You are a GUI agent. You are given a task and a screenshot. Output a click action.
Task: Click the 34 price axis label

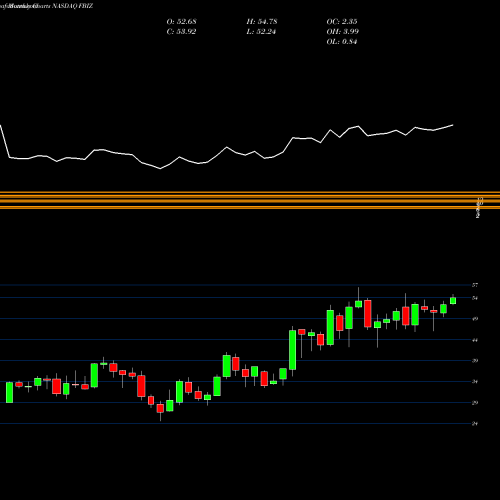coord(475,381)
